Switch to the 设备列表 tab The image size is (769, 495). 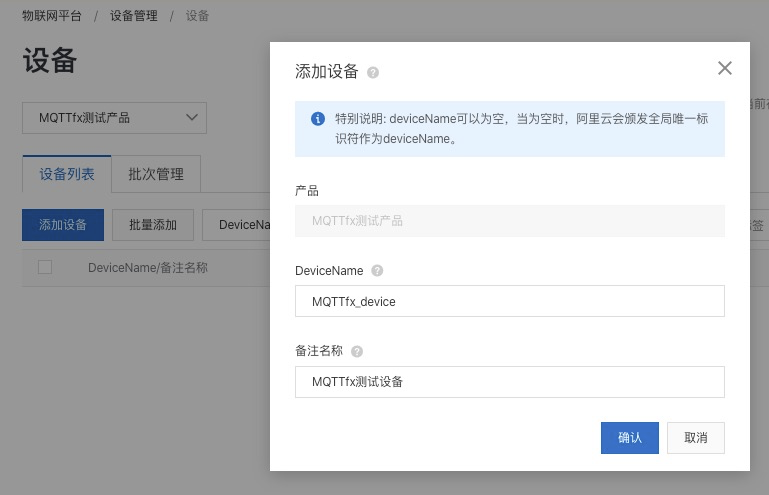point(67,174)
